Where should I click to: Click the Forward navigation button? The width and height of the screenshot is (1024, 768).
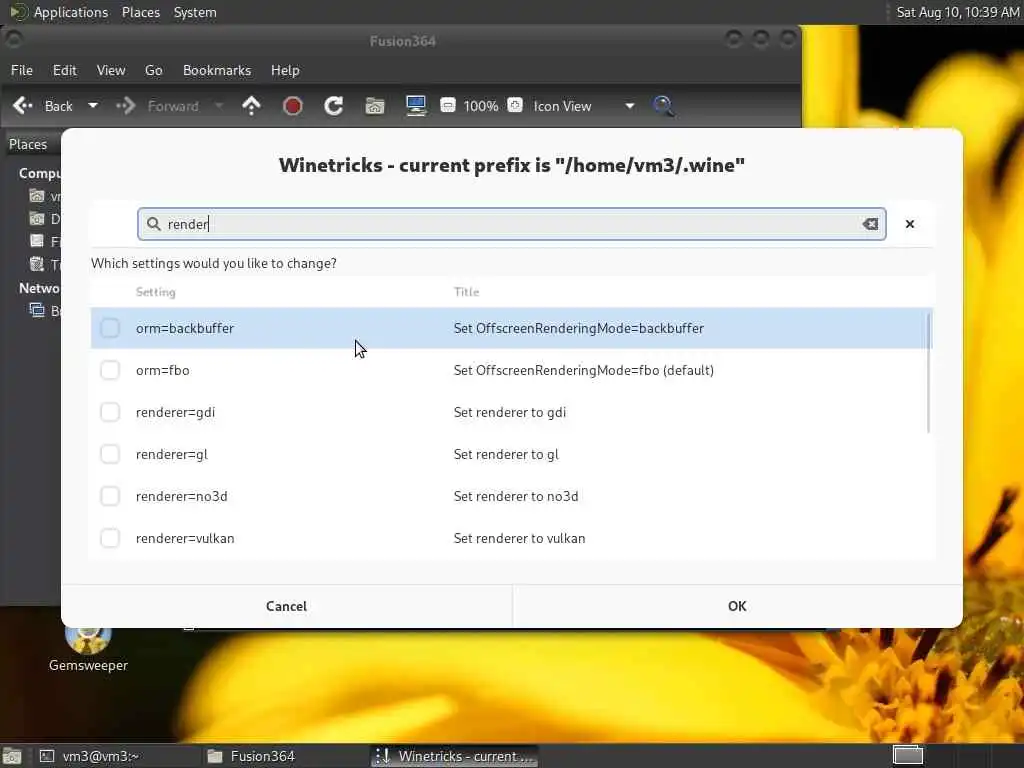coord(157,106)
